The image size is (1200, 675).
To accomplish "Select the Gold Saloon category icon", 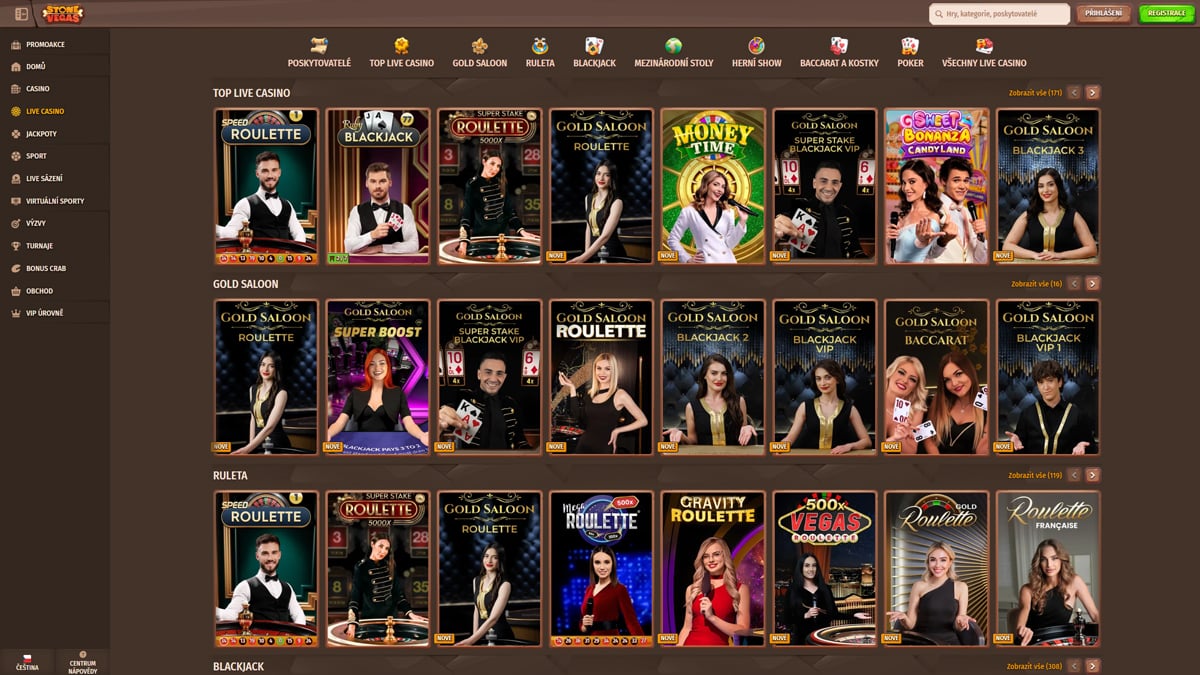I will (480, 46).
